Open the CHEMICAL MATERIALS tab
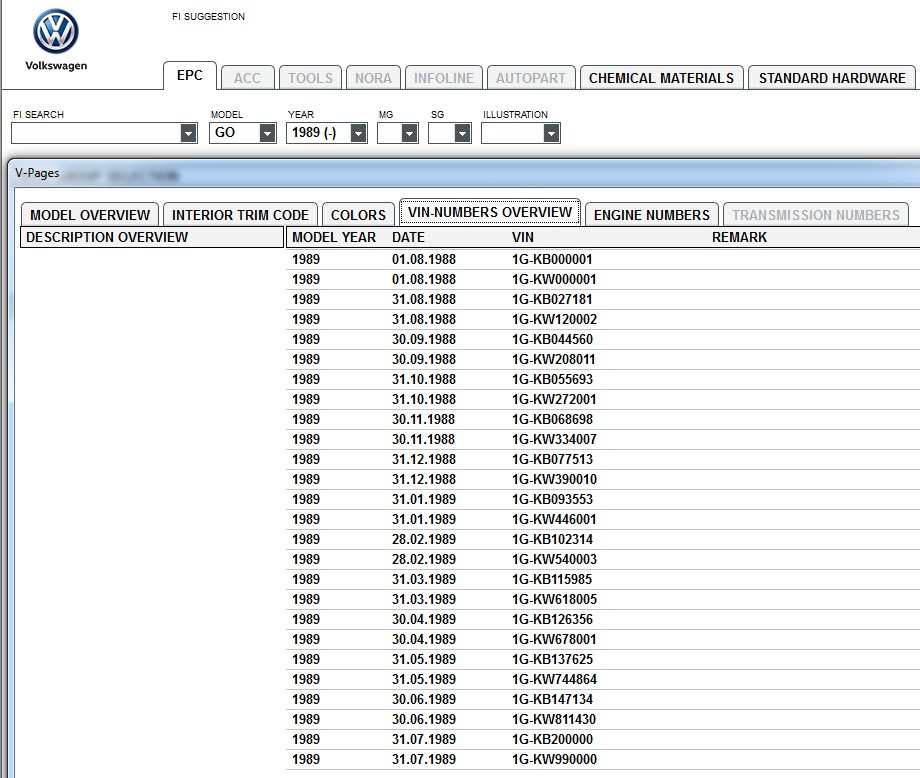This screenshot has width=920, height=778. pyautogui.click(x=661, y=78)
